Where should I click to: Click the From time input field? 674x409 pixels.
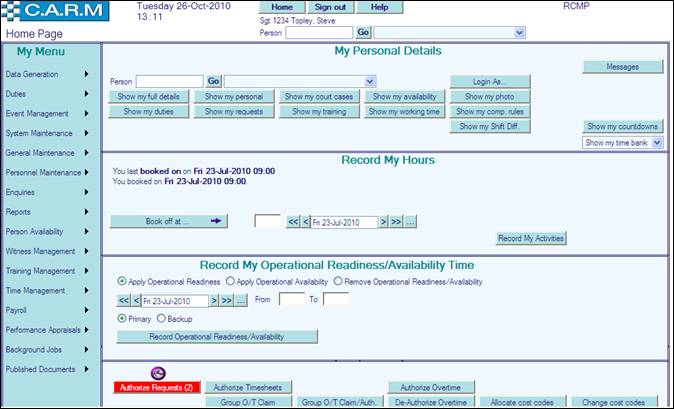(291, 299)
